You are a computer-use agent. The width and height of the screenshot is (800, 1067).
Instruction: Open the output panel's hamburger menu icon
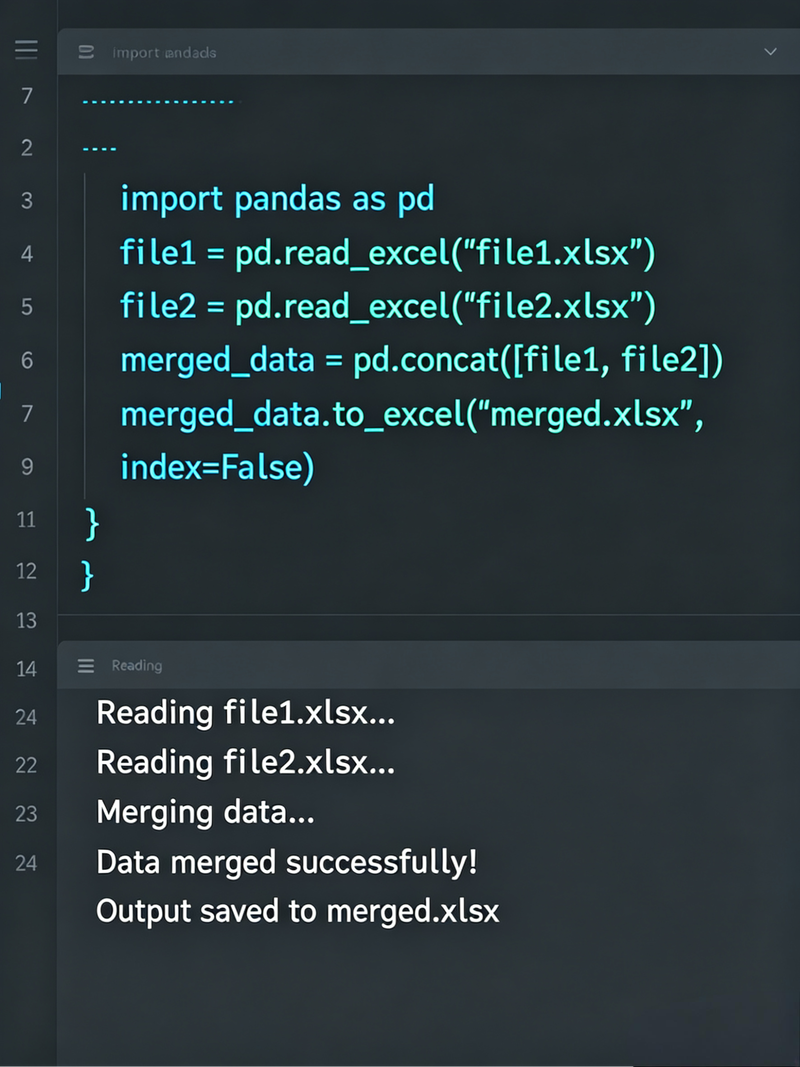click(86, 666)
